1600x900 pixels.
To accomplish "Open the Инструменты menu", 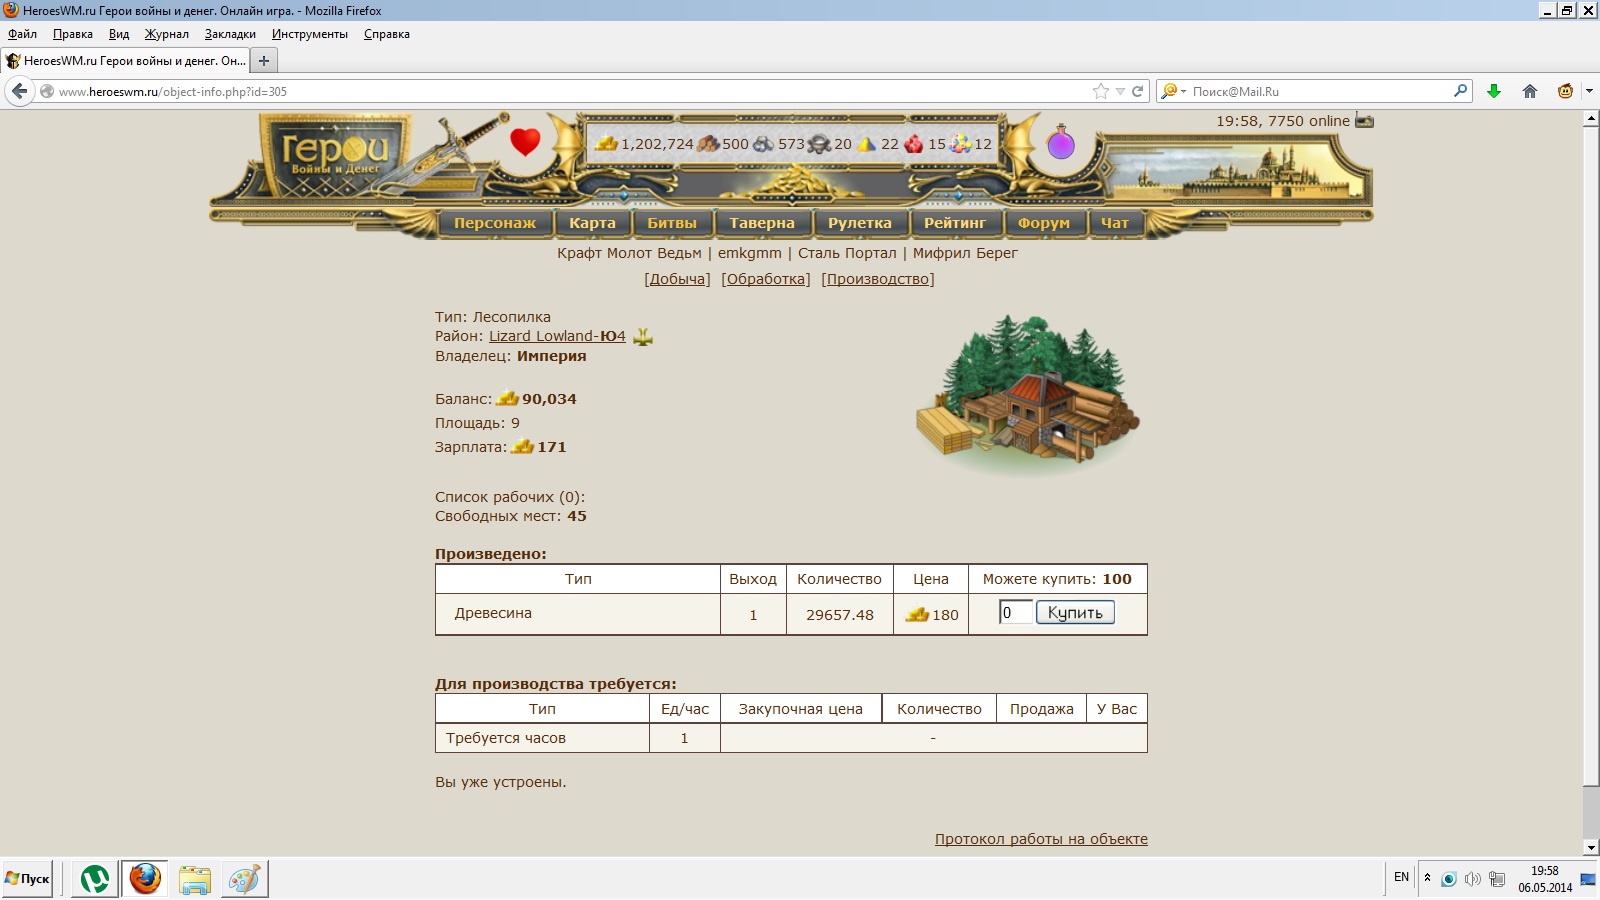I will point(310,34).
